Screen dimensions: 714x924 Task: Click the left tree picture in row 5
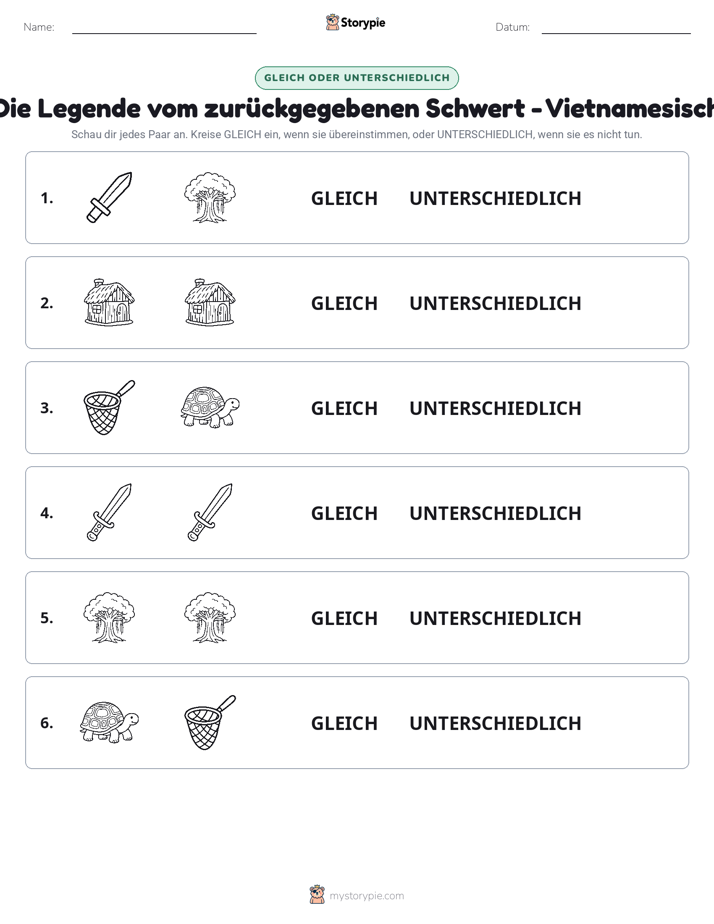coord(110,617)
